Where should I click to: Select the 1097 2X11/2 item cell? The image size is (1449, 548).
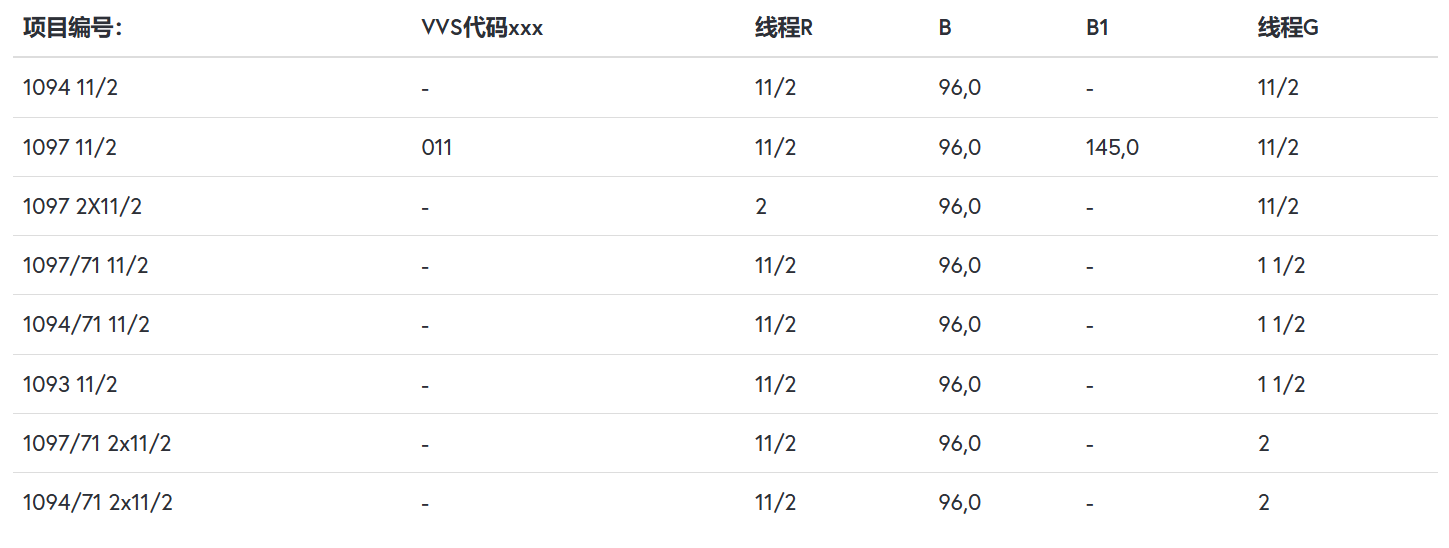point(82,207)
